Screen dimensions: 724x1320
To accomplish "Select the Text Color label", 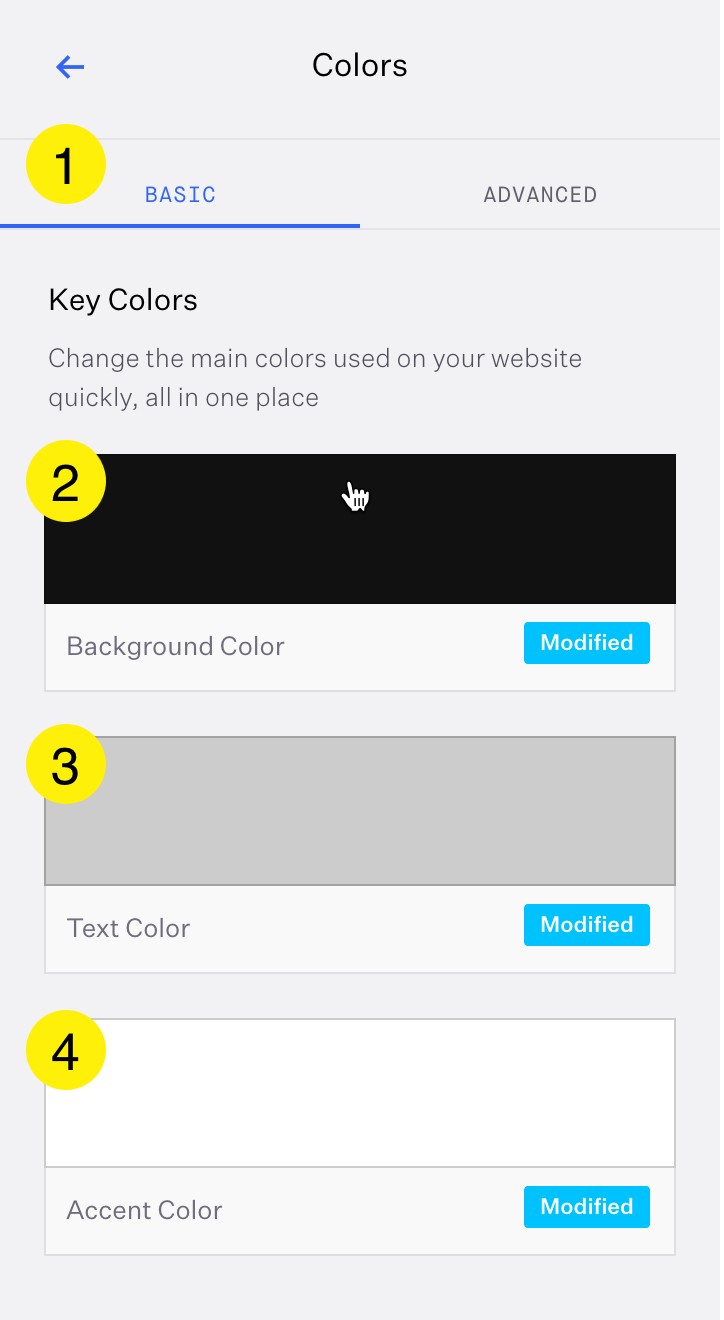I will tap(128, 928).
